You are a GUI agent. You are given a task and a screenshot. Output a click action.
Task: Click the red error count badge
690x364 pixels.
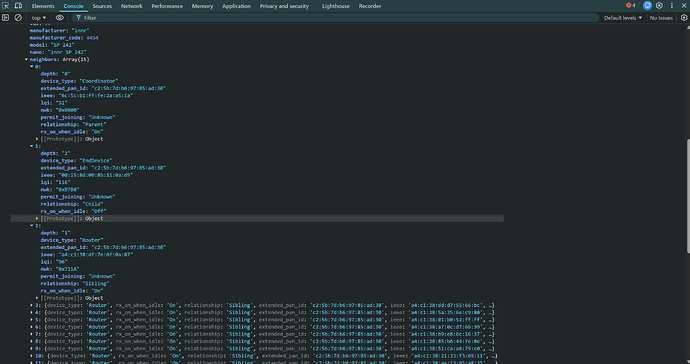631,6
